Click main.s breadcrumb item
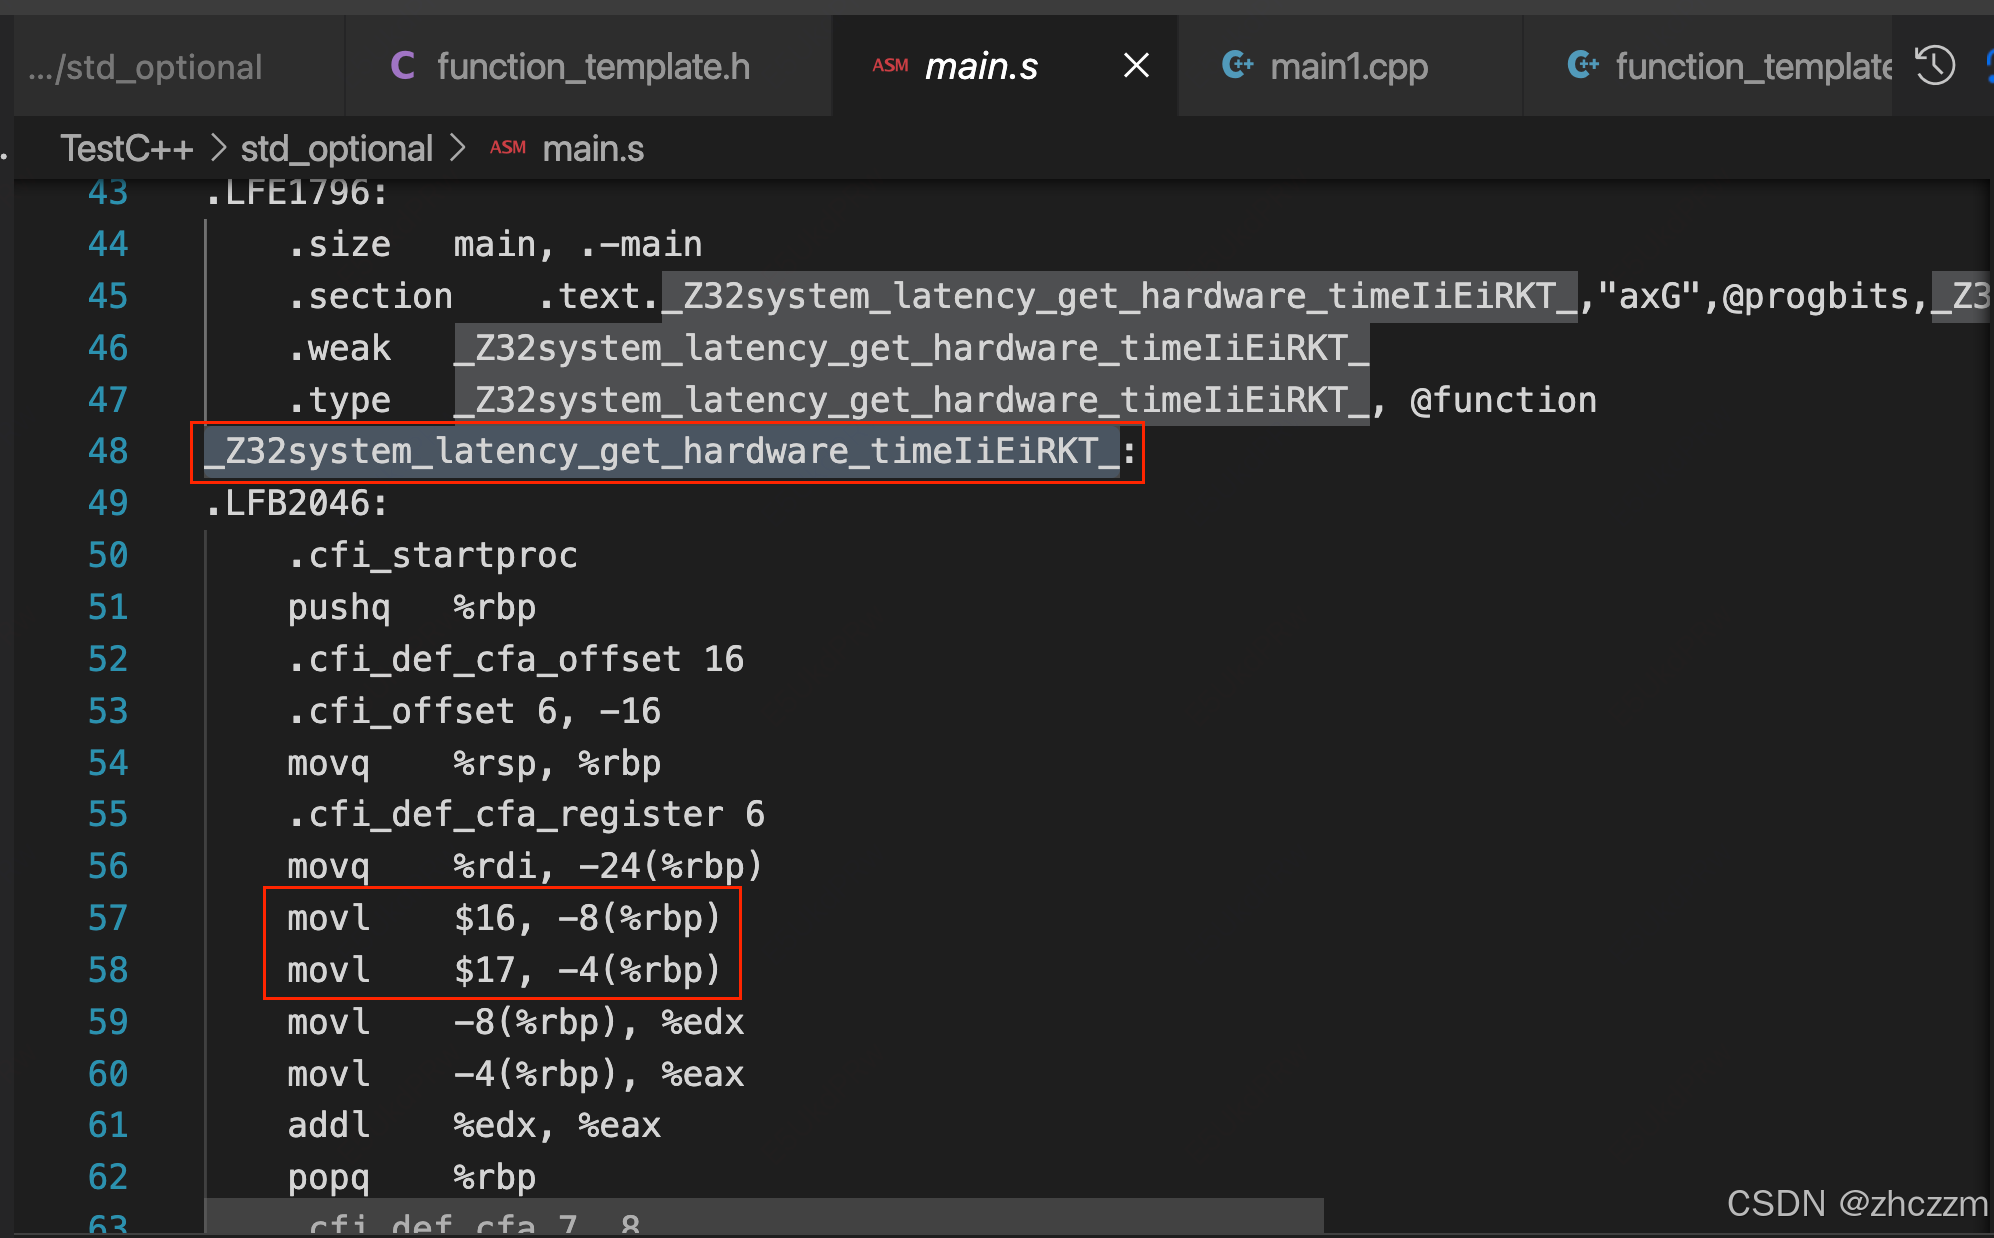Screen dimensions: 1994x1238 point(593,148)
